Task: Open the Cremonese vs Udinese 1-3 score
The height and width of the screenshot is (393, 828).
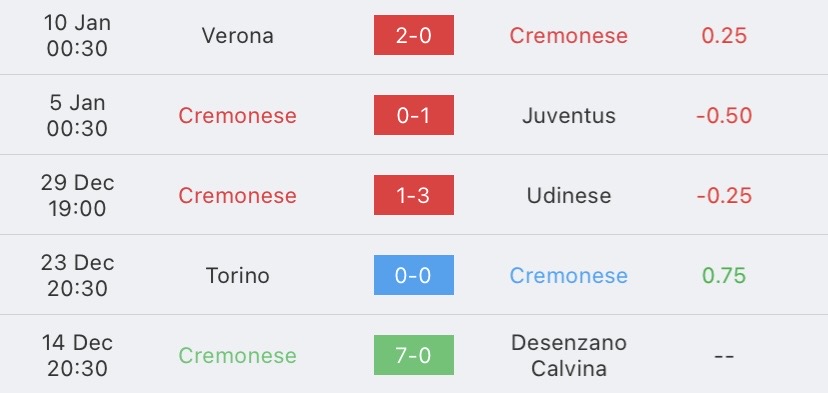Action: pos(413,195)
